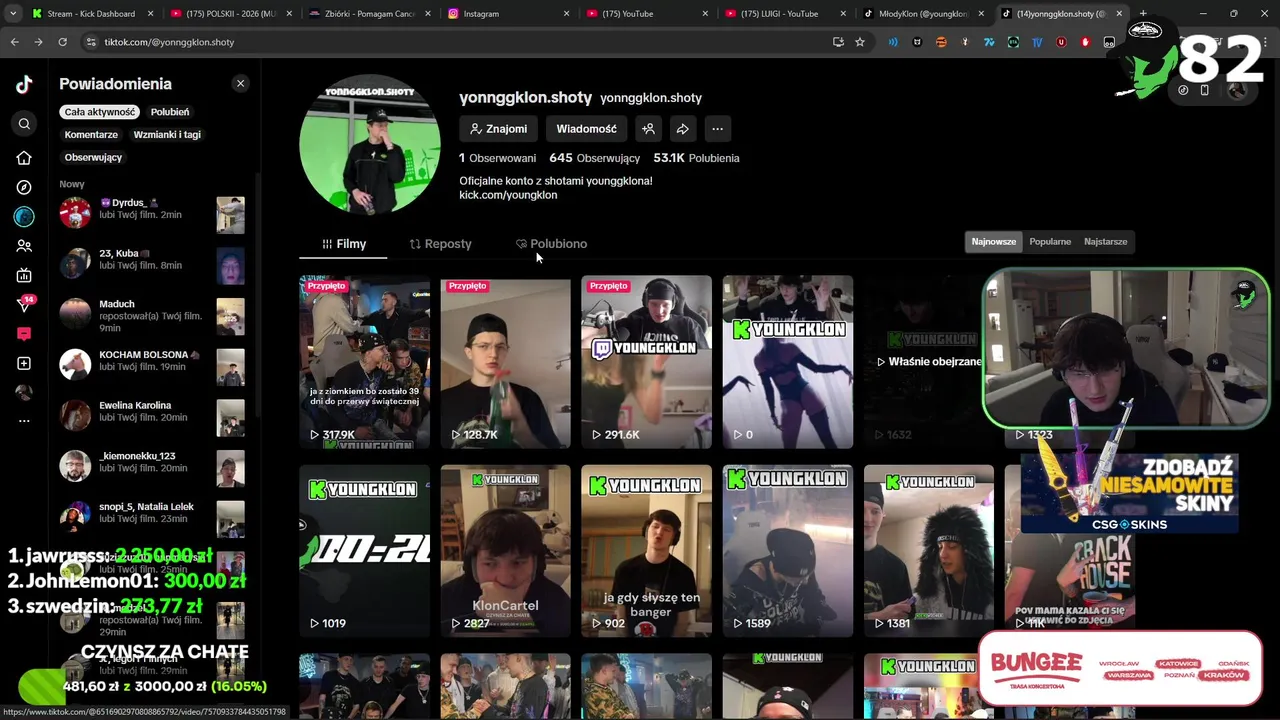The height and width of the screenshot is (720, 1280).
Task: Open the video with 0 views
Action: pyautogui.click(x=787, y=362)
